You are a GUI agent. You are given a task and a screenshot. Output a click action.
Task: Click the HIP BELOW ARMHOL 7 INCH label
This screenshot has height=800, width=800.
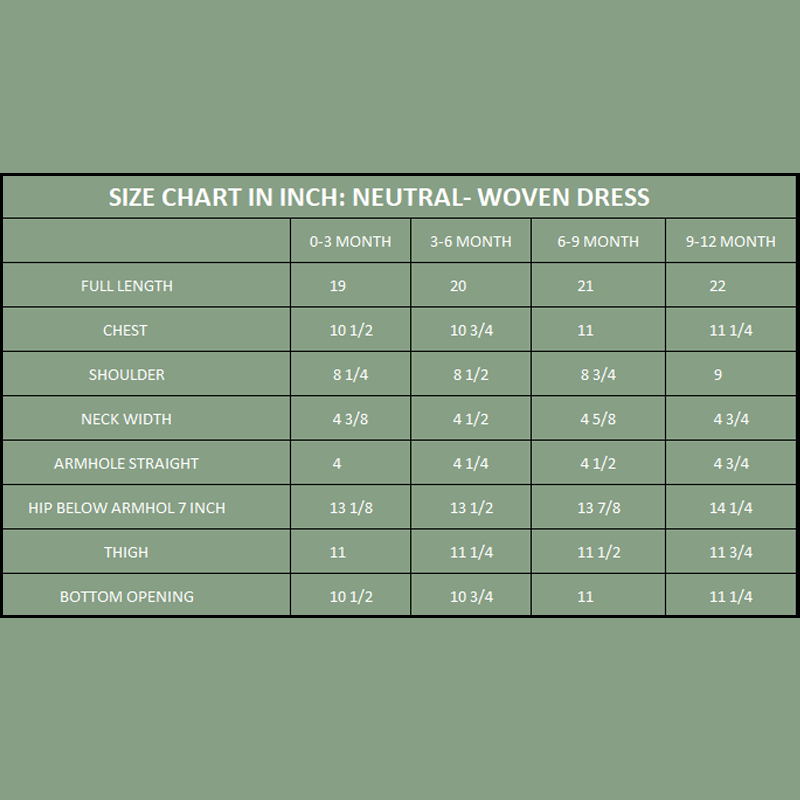(x=127, y=508)
